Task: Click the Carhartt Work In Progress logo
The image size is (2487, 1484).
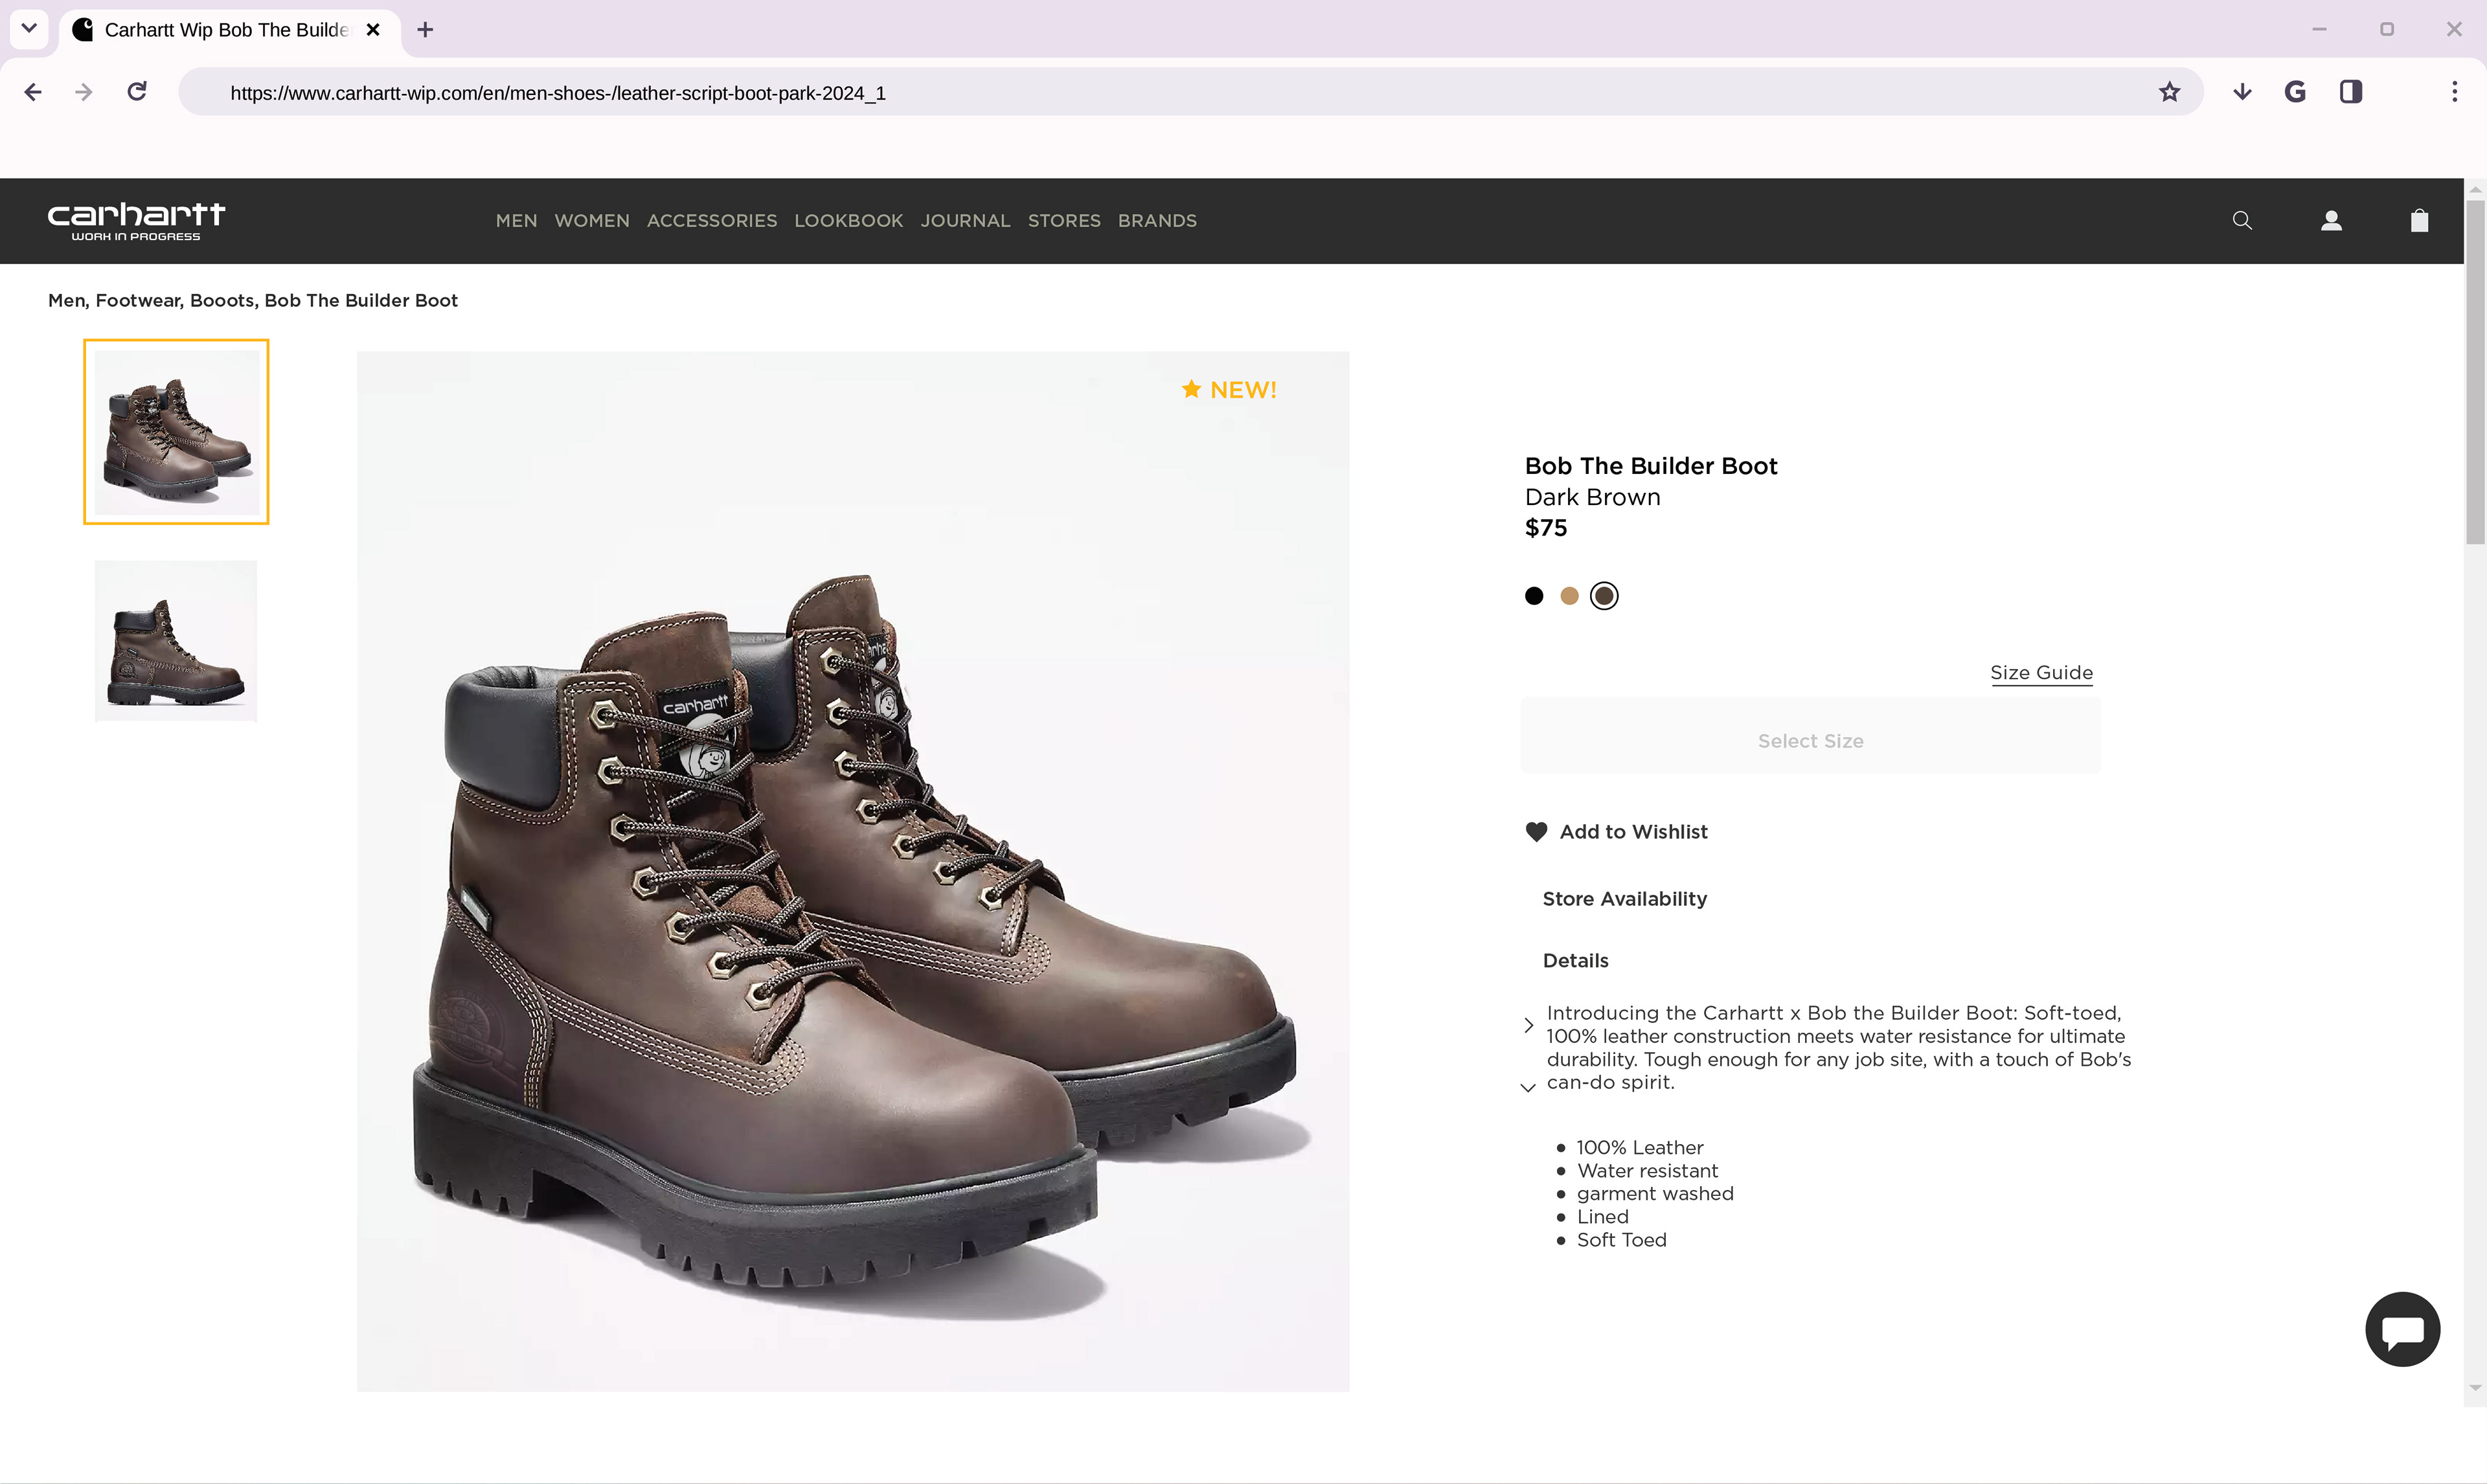Action: coord(136,221)
